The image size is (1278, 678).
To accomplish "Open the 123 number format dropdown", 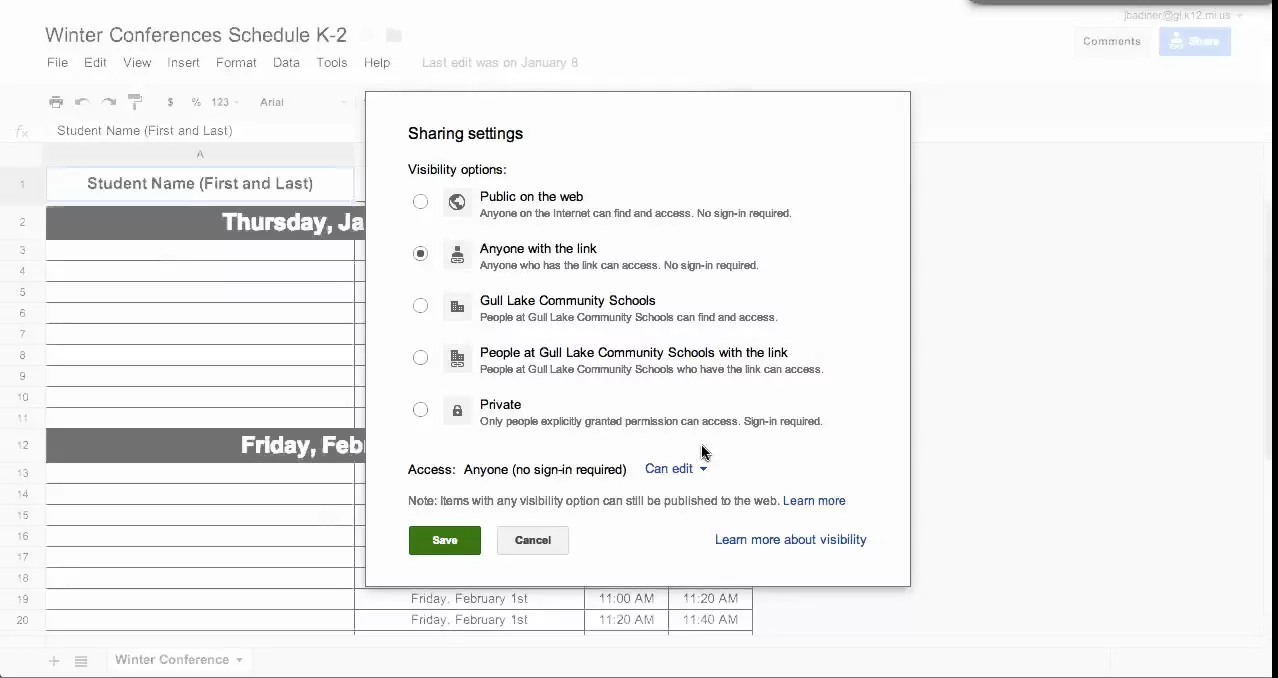I will coord(225,102).
